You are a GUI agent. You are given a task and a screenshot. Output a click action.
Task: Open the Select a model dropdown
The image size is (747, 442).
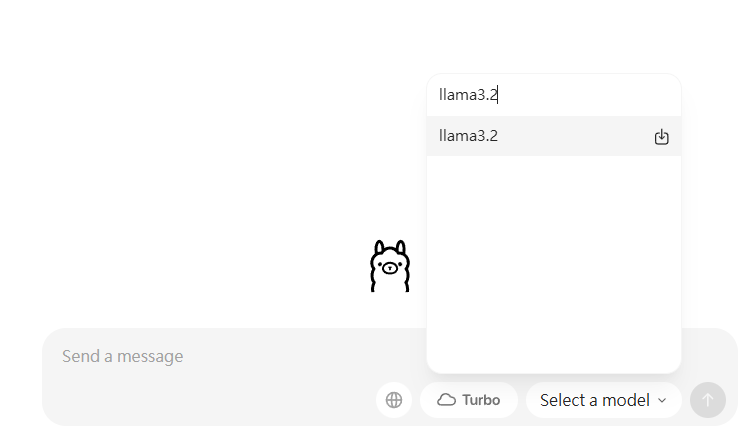coord(603,400)
